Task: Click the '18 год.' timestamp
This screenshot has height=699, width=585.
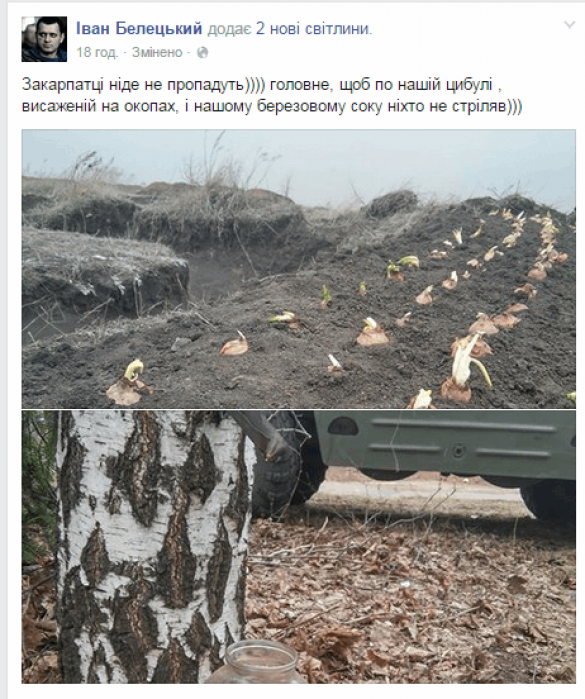Action: 97,53
